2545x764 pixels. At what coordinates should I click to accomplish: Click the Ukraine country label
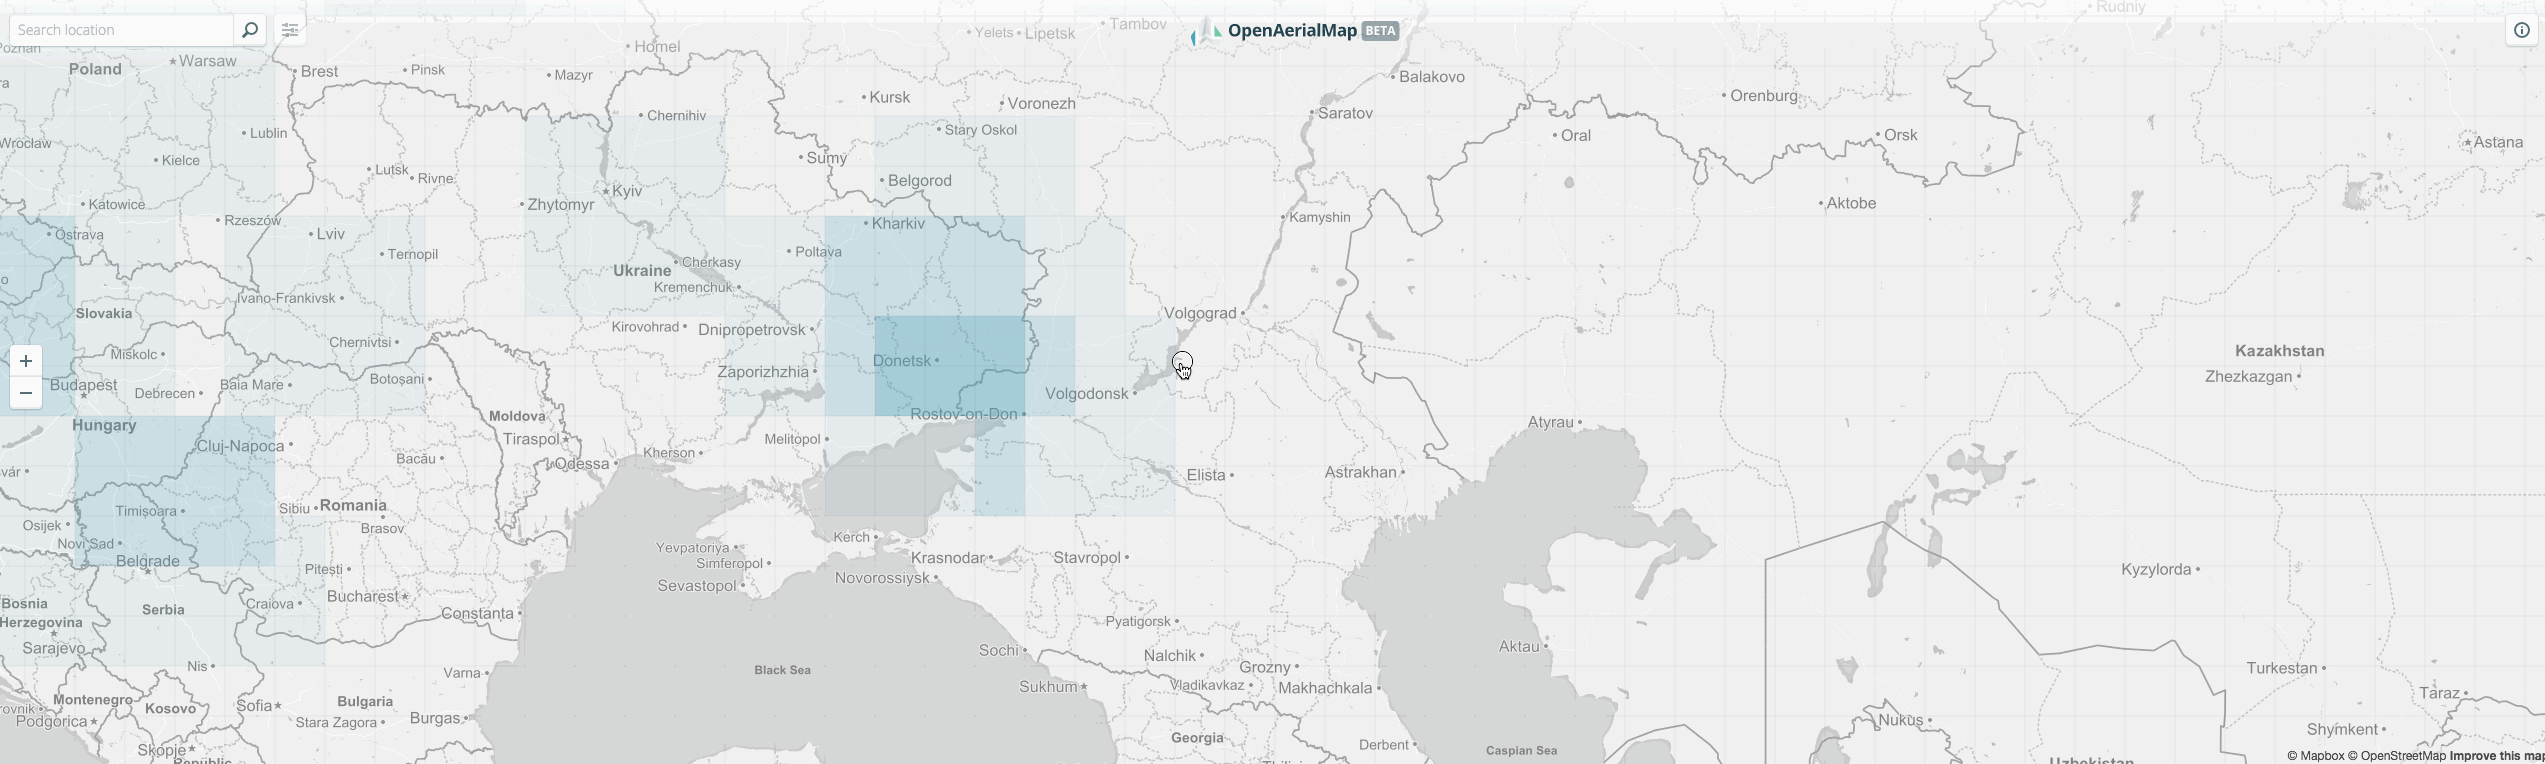coord(642,271)
